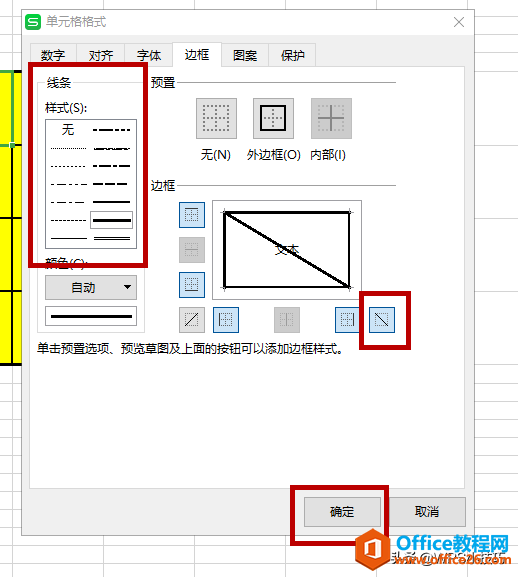
Task: Choose the thin dash-dot line style
Action: 68,202
